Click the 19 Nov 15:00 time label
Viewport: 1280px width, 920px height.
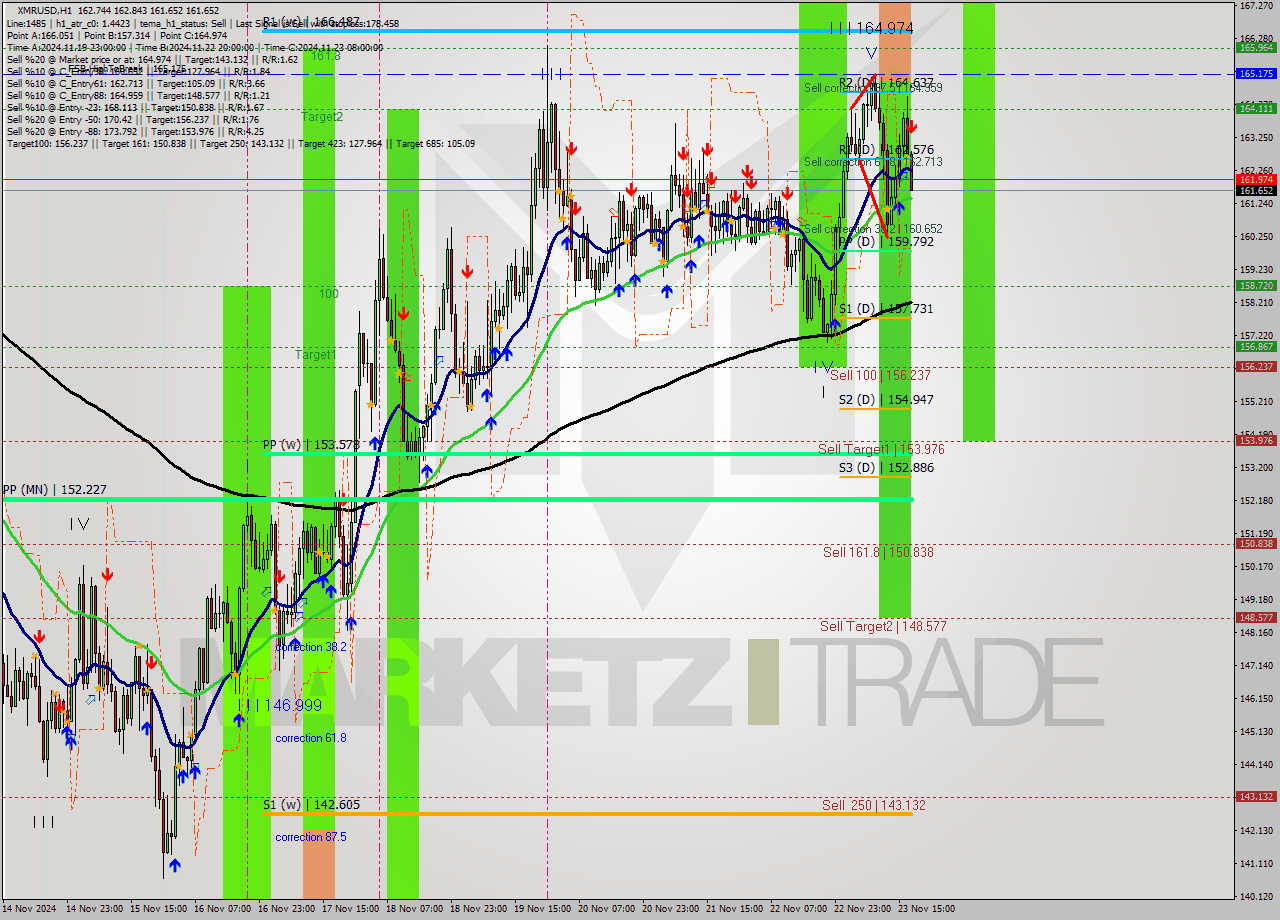pos(542,909)
